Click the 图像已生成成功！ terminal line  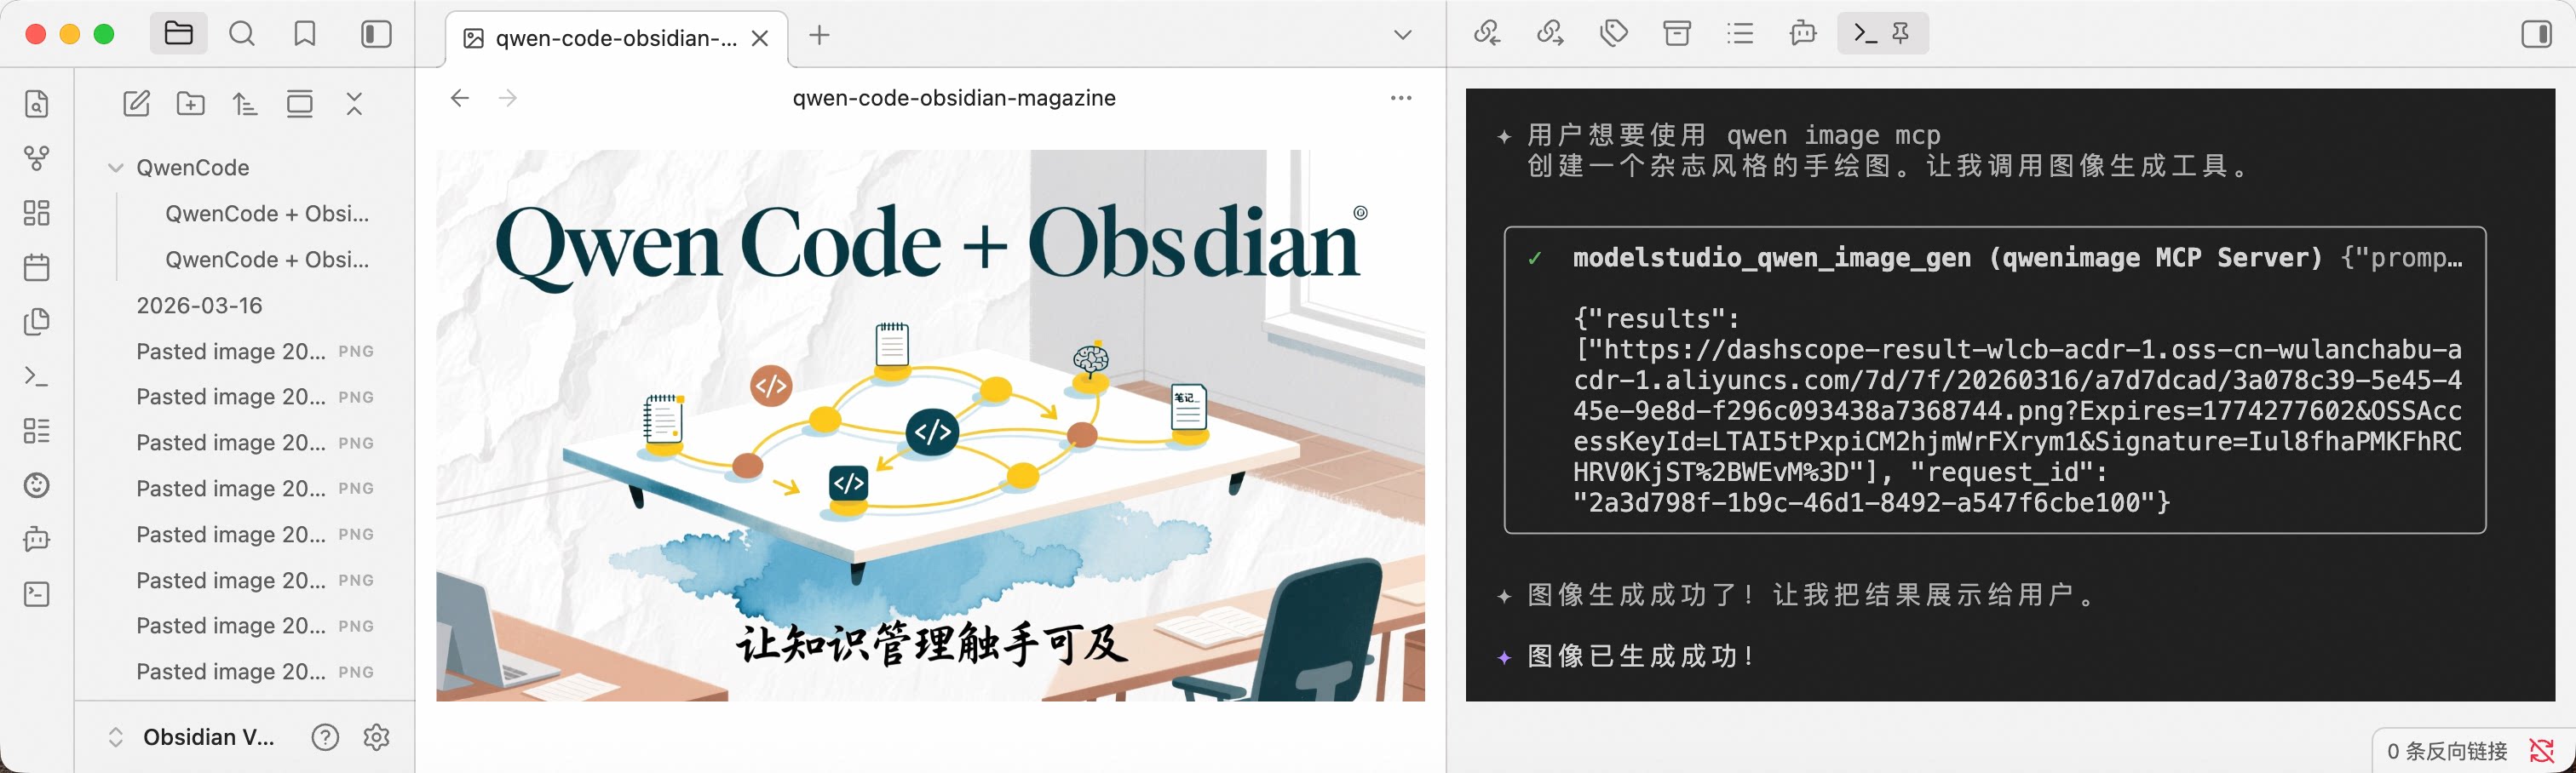1642,656
